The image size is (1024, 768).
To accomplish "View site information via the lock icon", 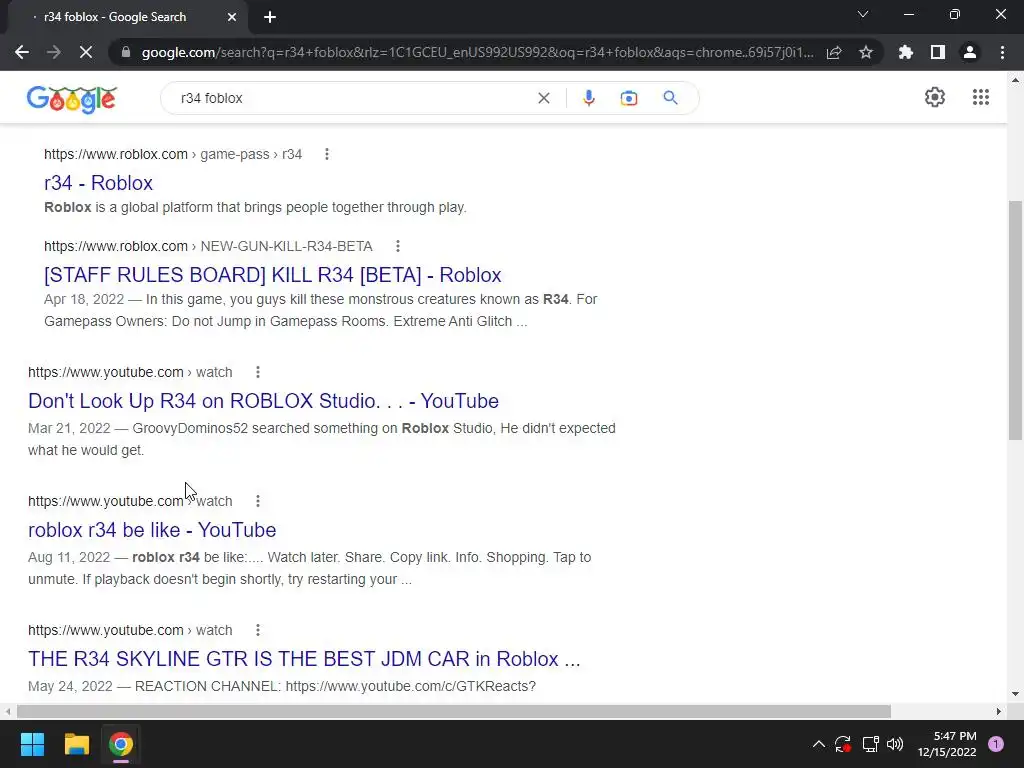I will [x=126, y=52].
